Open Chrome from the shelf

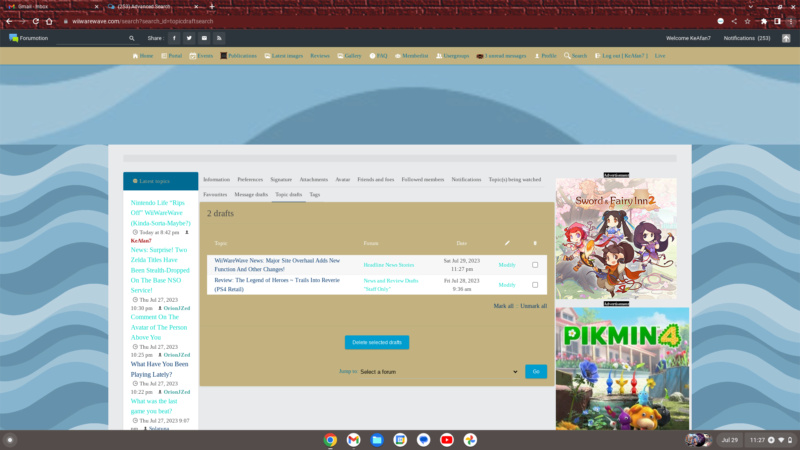[x=330, y=440]
